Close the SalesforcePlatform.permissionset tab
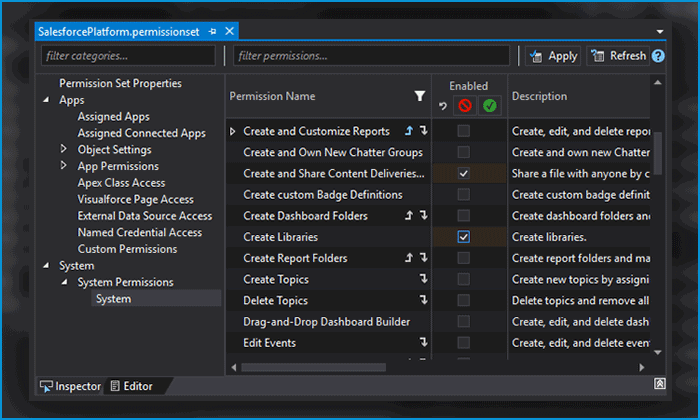The width and height of the screenshot is (700, 420). pyautogui.click(x=229, y=31)
